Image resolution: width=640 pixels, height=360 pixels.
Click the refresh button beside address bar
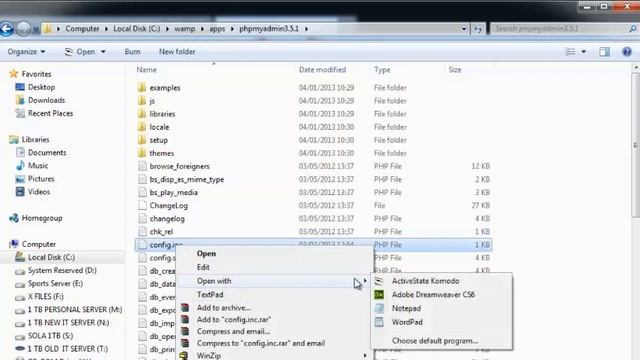pyautogui.click(x=478, y=29)
